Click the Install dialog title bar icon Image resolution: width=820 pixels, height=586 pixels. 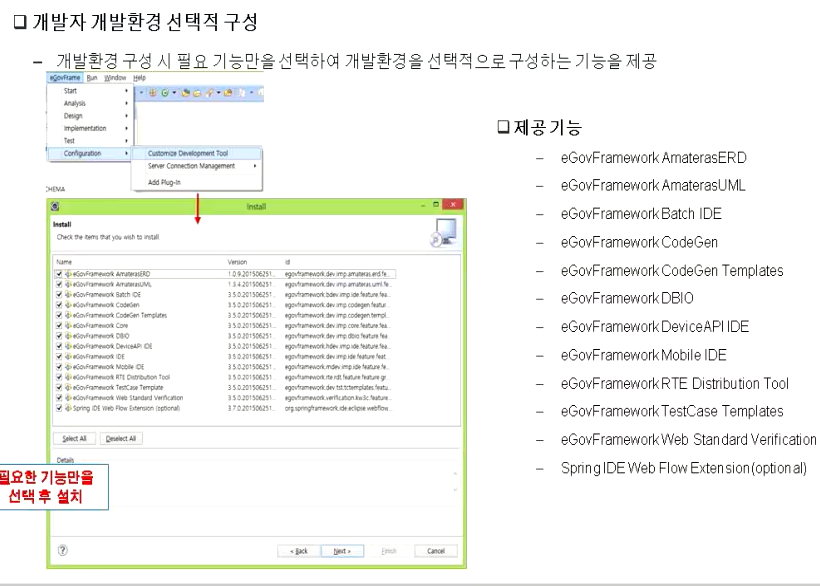tap(55, 206)
